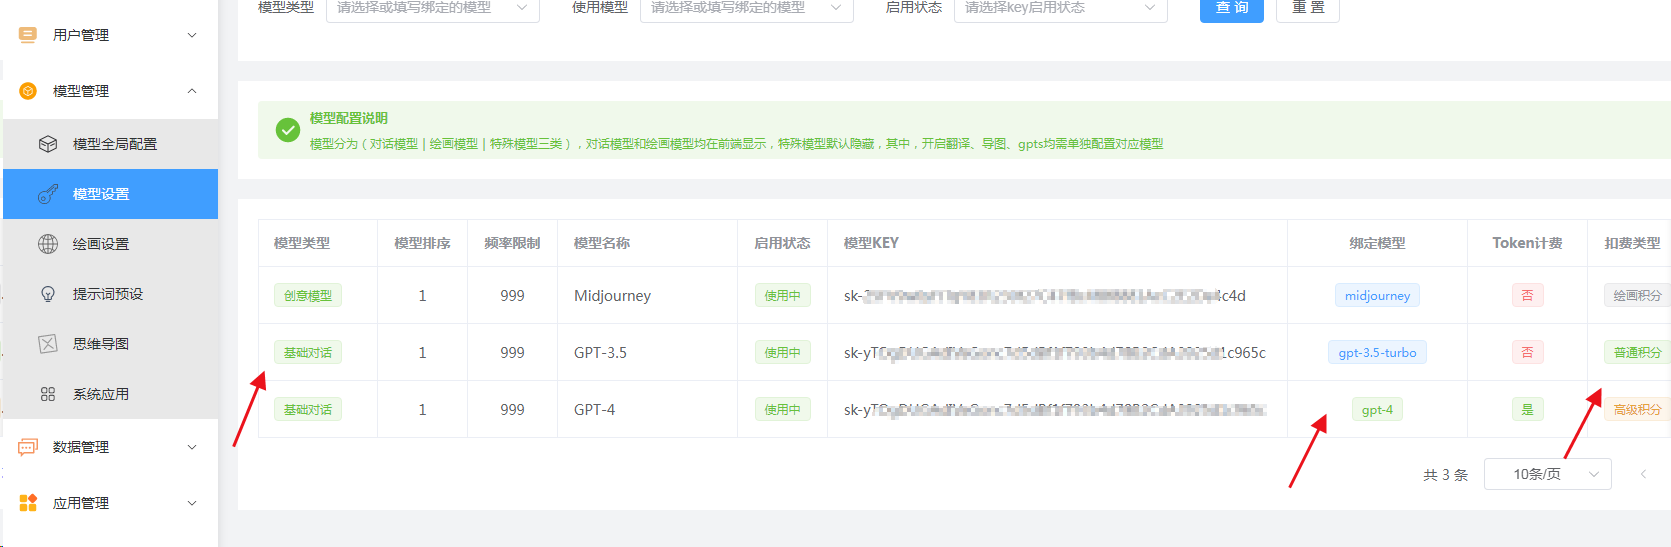Click the 频率限制 column header
Viewport: 1671px width, 547px height.
(x=512, y=243)
